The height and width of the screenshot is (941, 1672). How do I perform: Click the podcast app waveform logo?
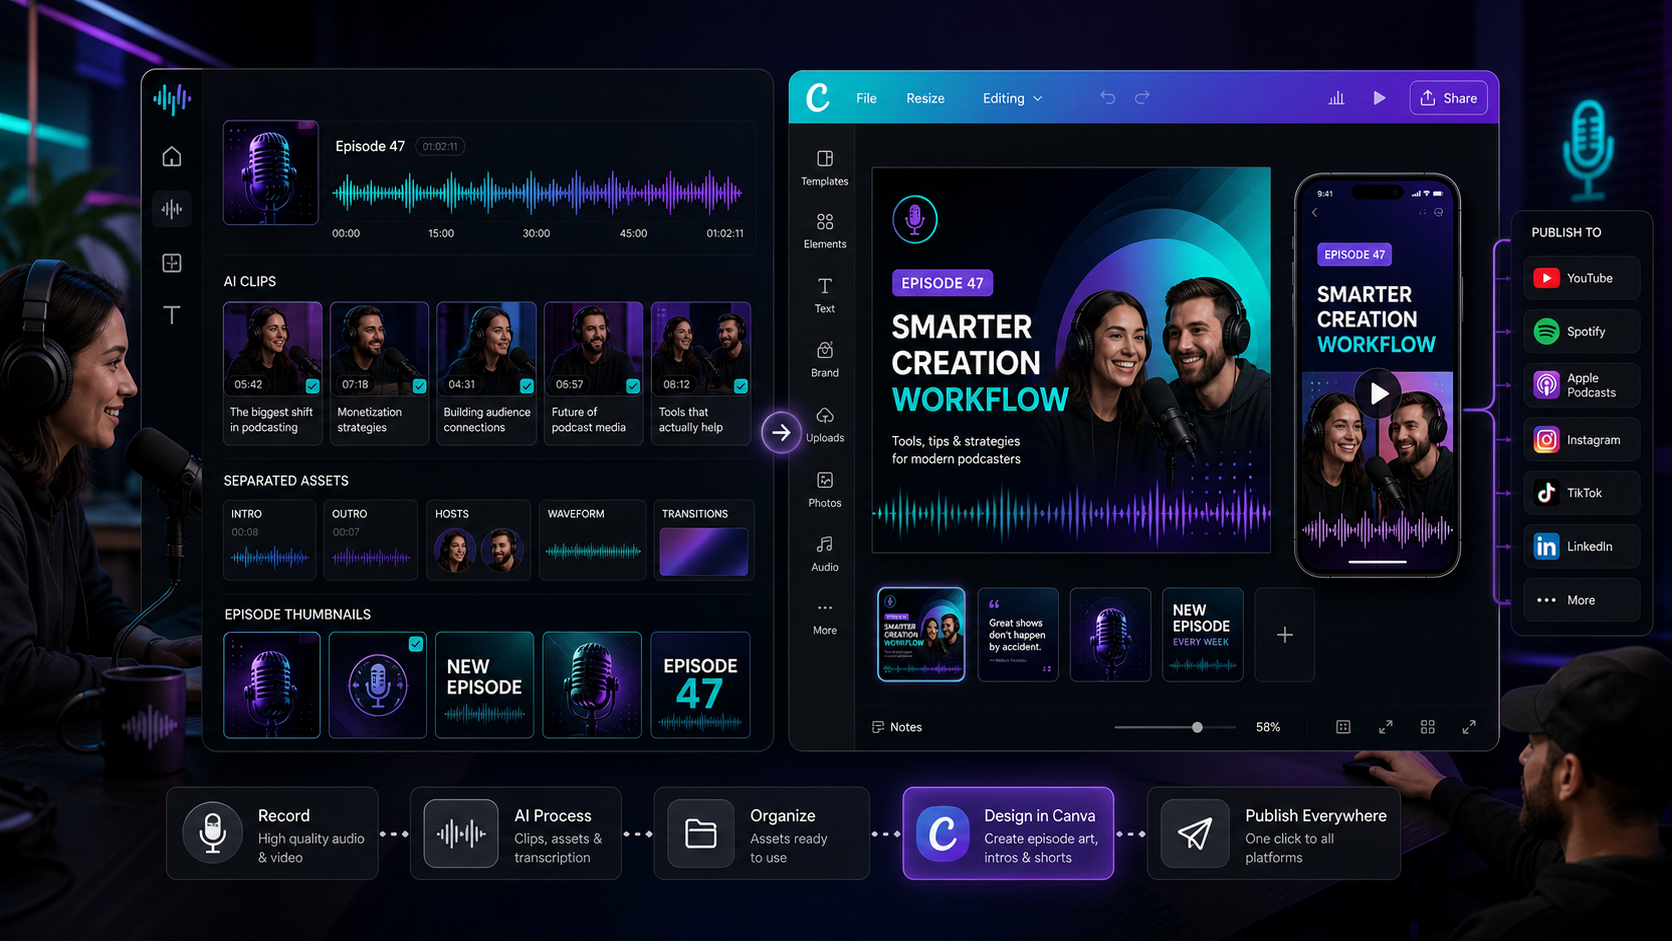(172, 99)
